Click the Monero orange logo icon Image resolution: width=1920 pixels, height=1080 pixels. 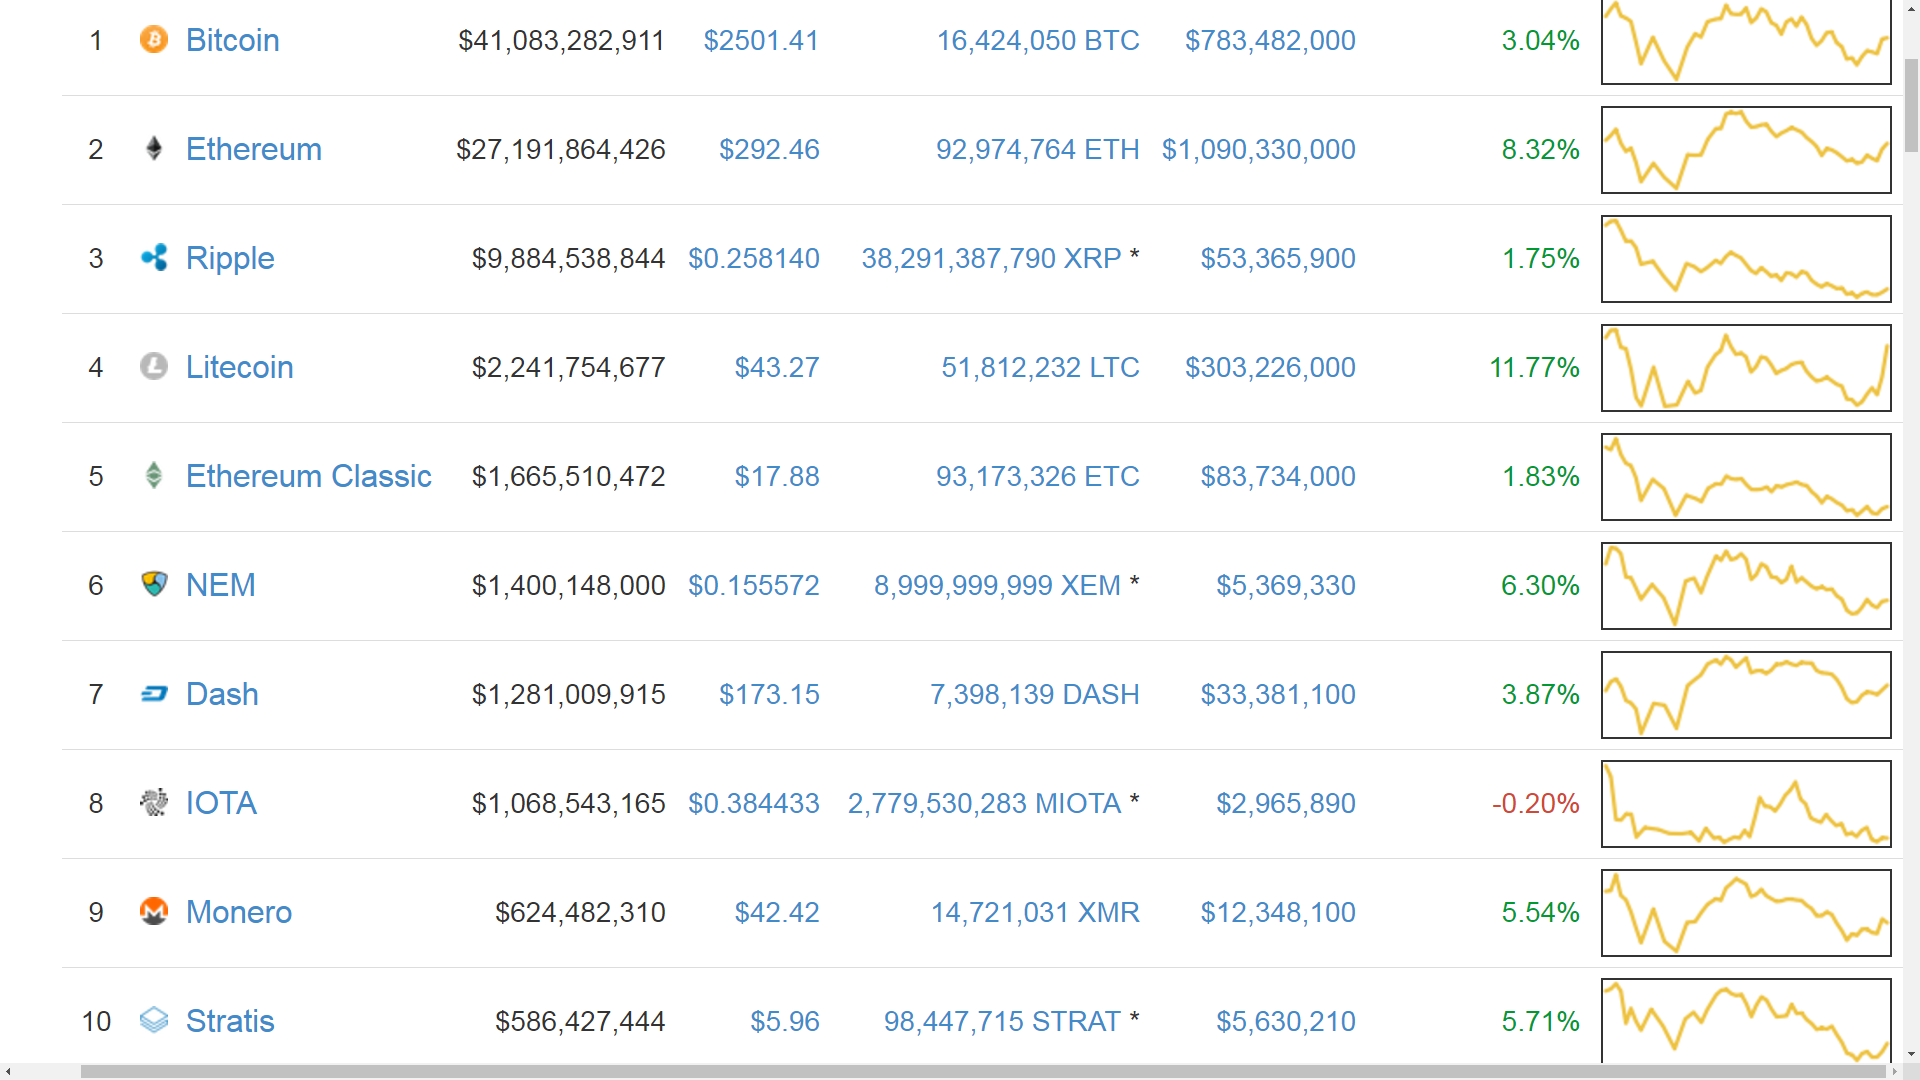tap(153, 911)
